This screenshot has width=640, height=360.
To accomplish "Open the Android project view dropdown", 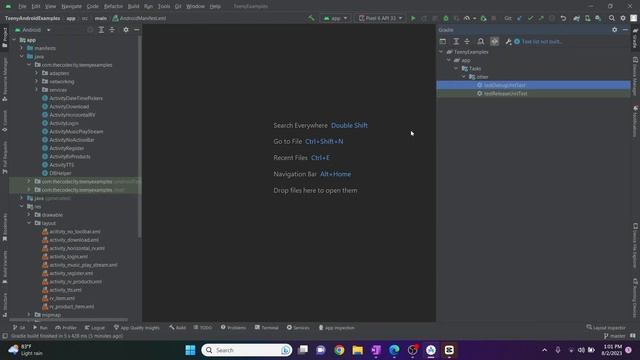I will (33, 30).
